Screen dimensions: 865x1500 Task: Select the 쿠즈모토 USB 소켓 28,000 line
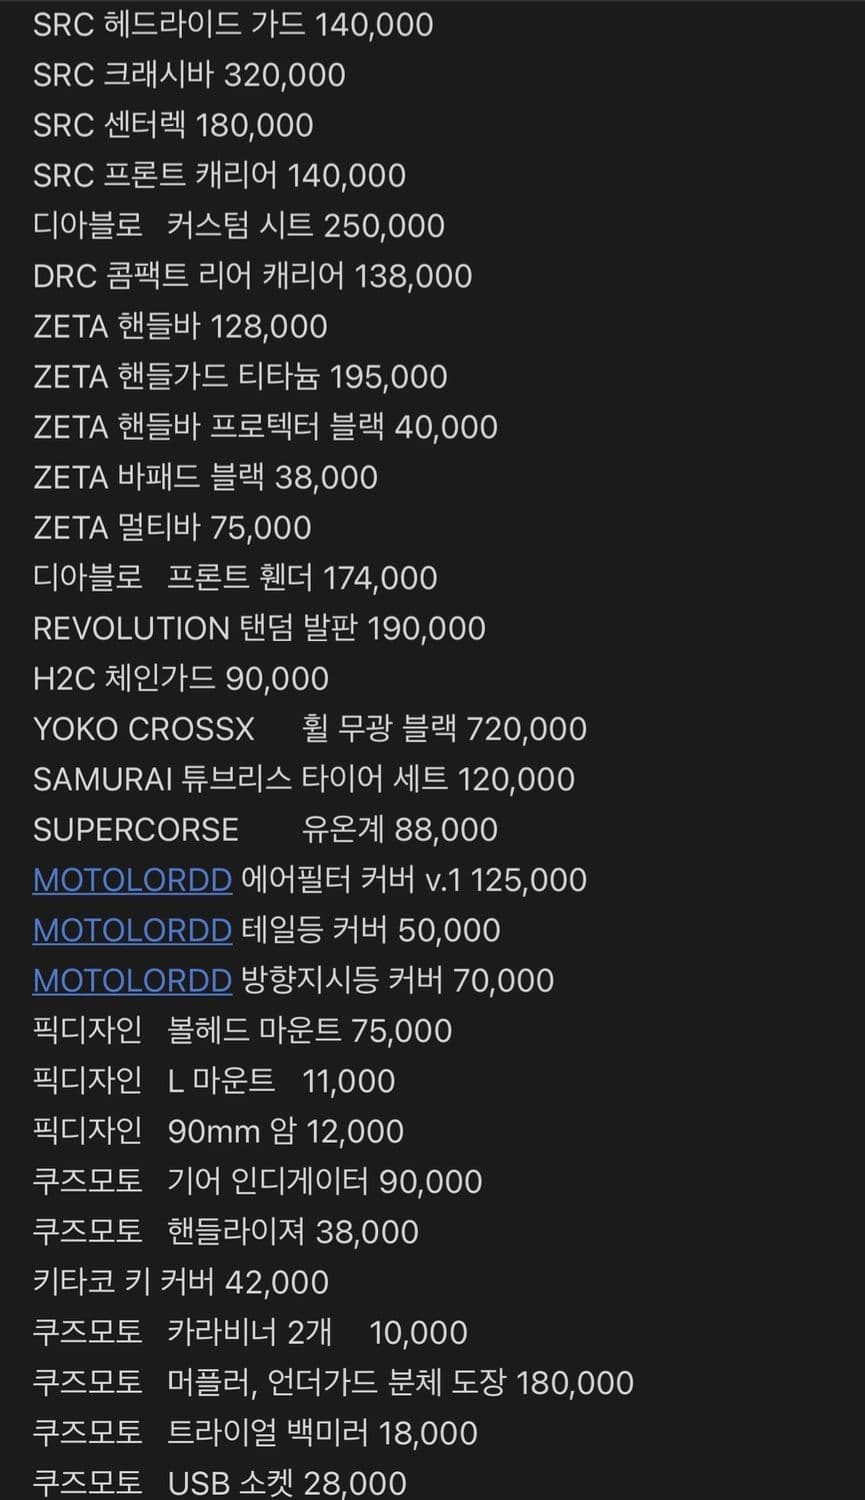point(220,1482)
